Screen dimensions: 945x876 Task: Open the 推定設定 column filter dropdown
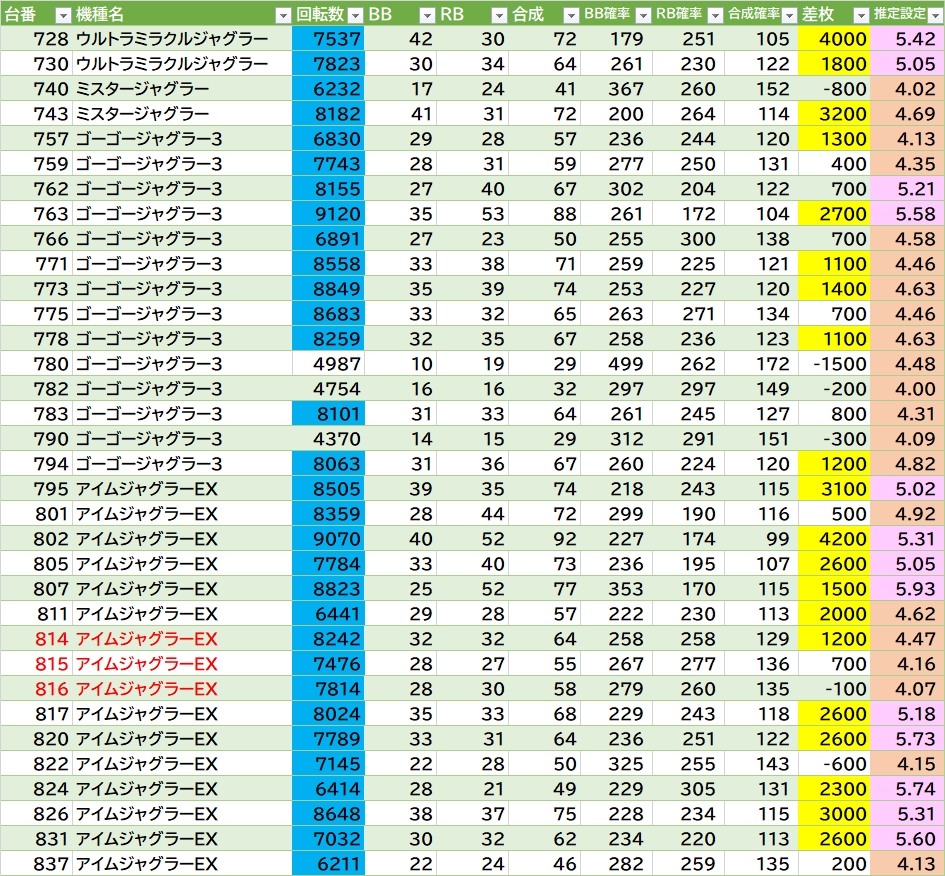coord(935,16)
